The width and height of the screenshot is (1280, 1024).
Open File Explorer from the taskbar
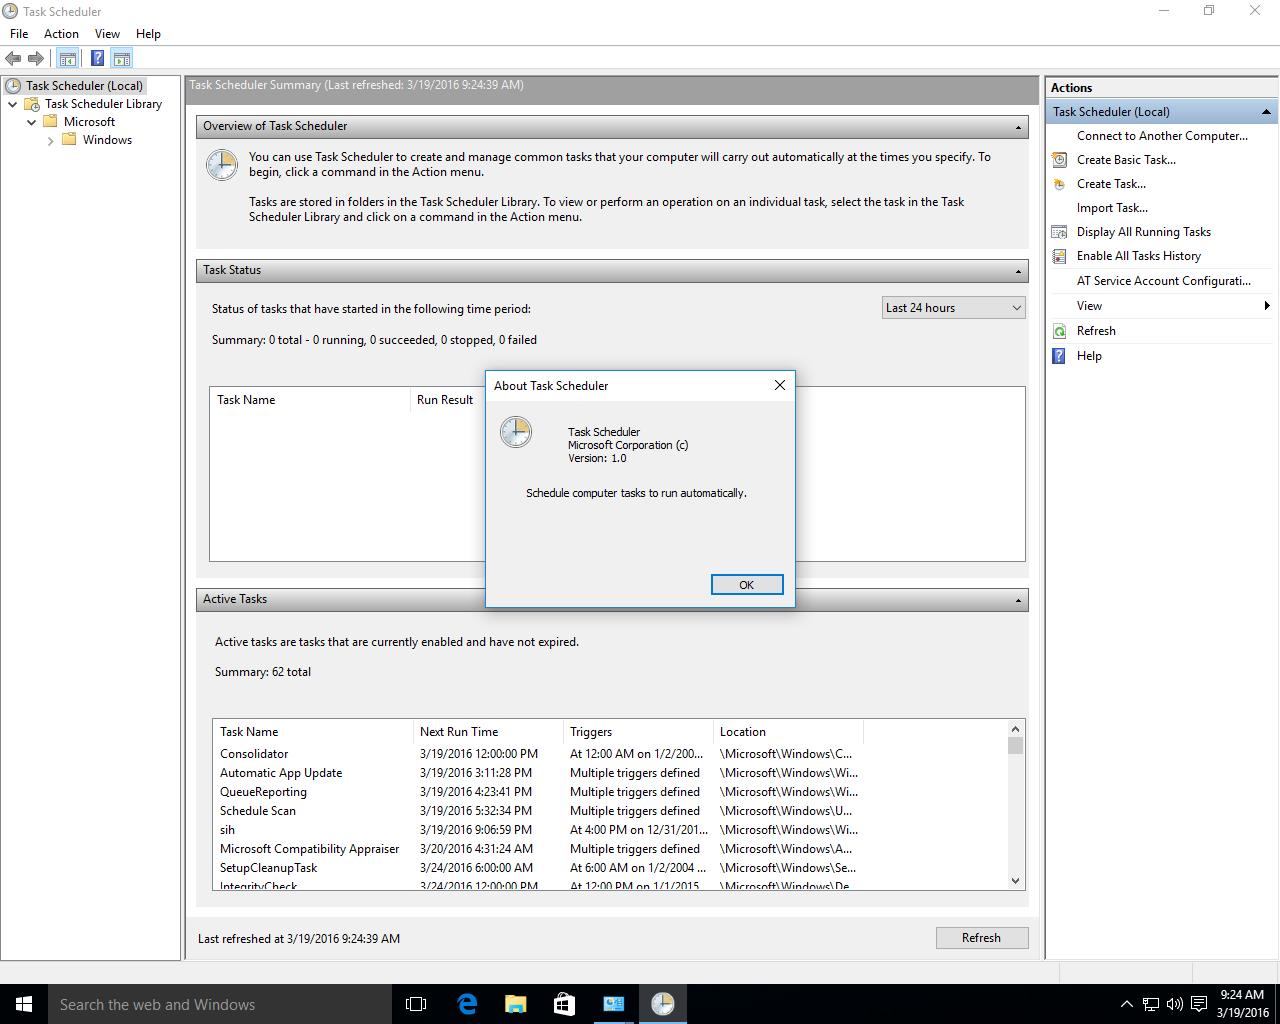pos(515,1004)
